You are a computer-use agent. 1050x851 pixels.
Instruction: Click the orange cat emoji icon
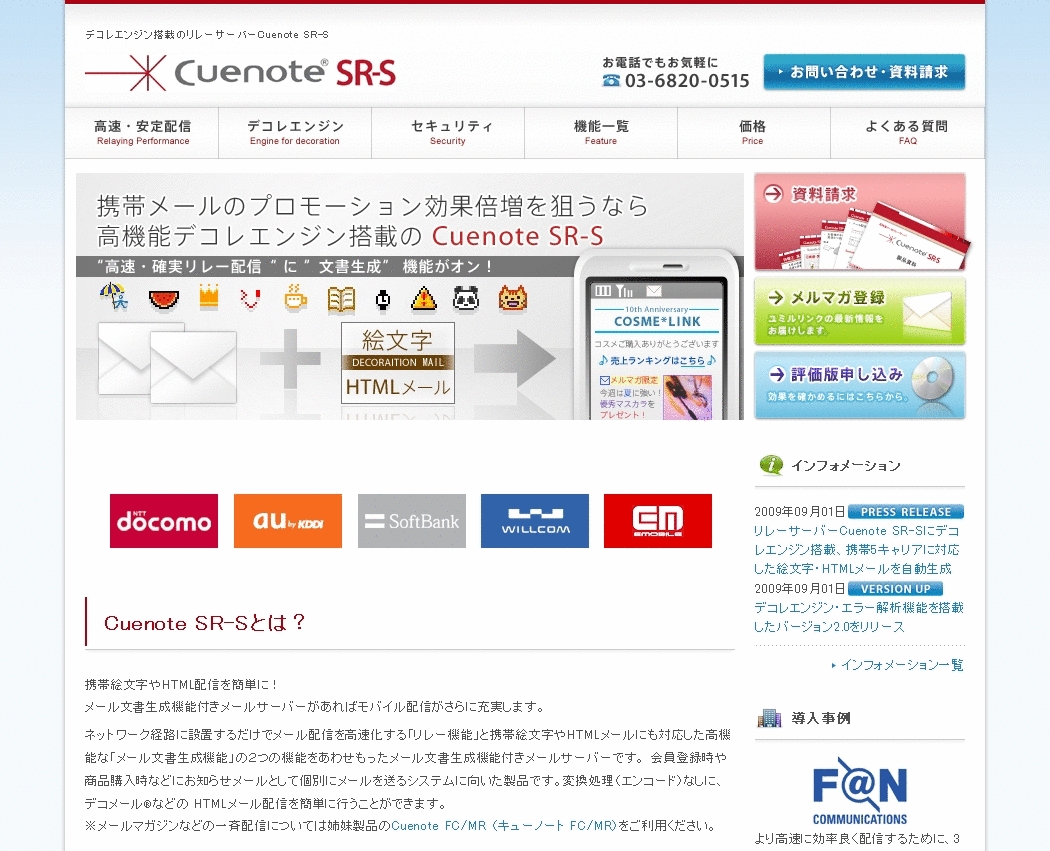click(512, 297)
